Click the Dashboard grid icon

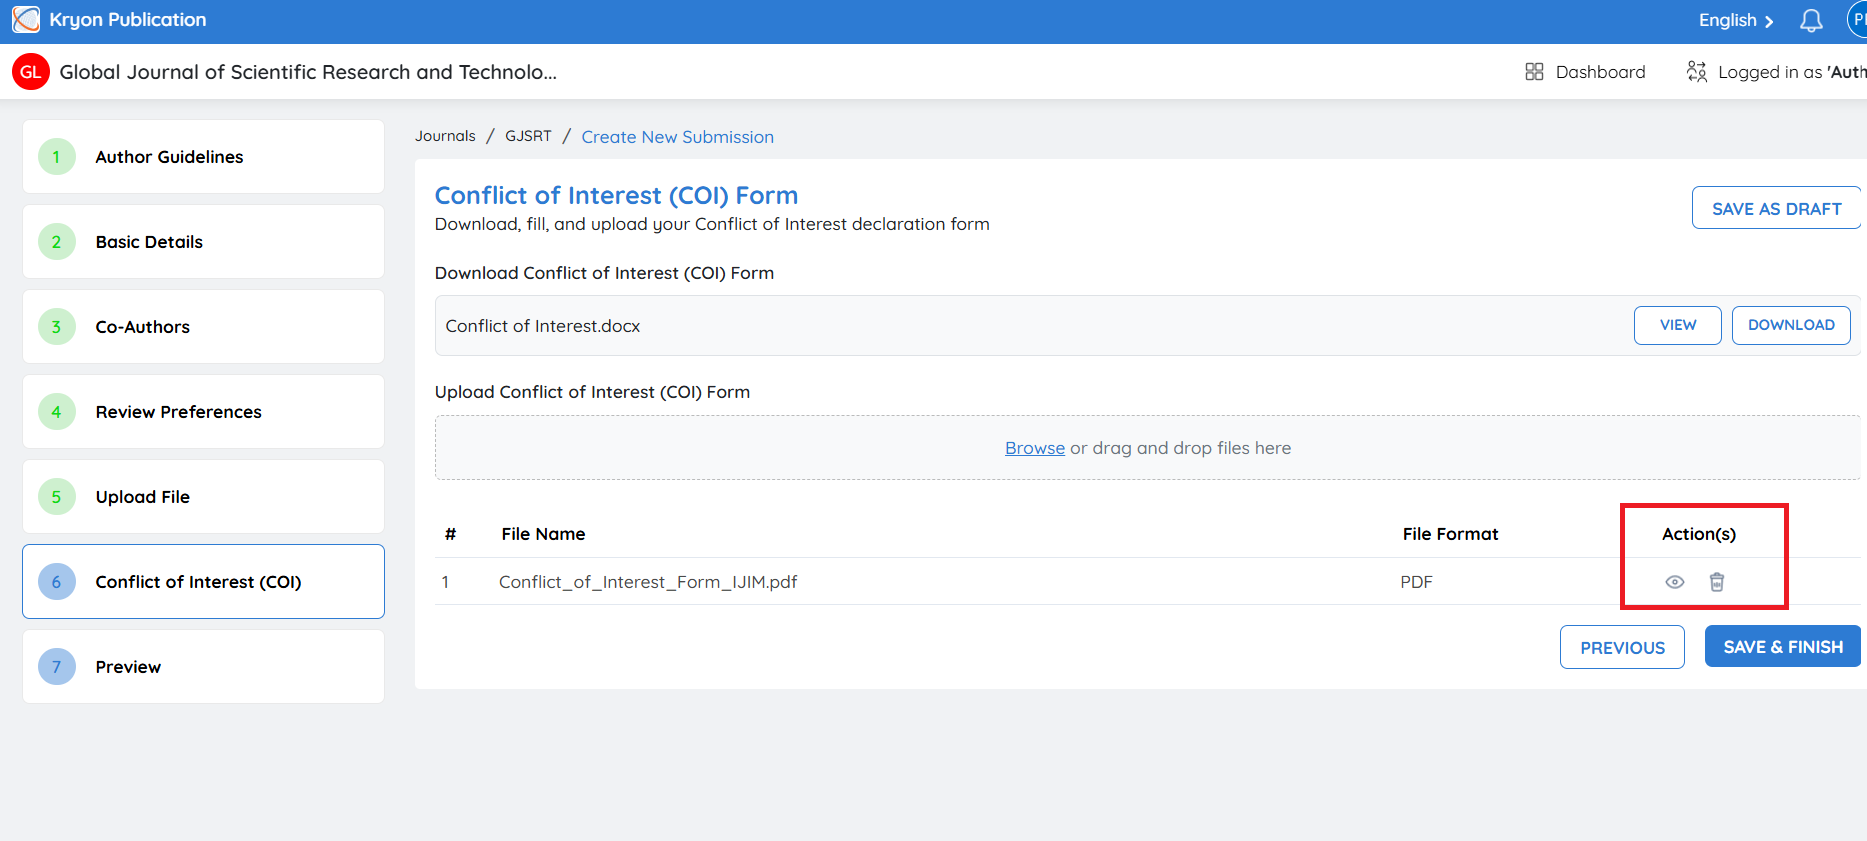(x=1534, y=72)
